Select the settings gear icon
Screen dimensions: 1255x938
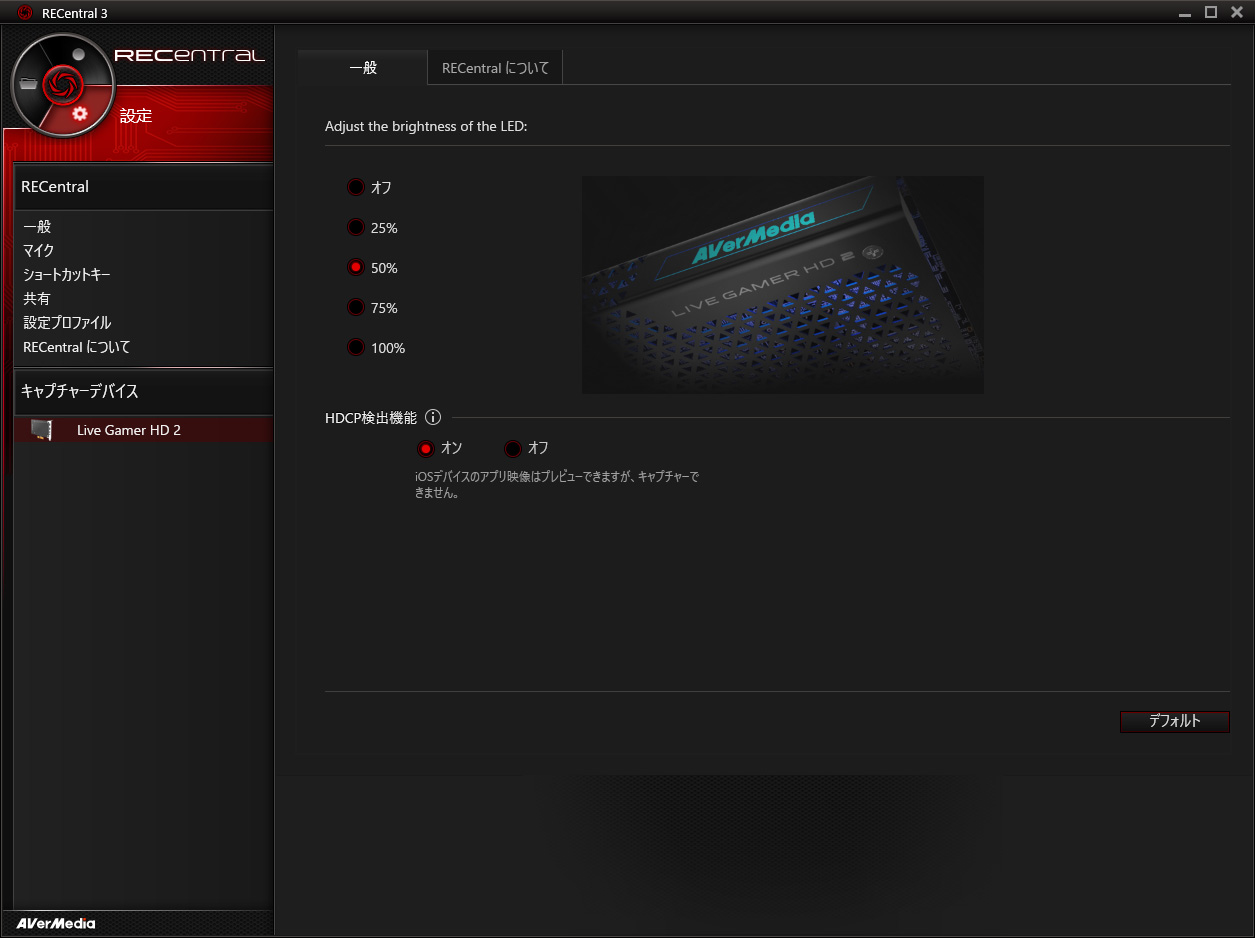pos(80,114)
